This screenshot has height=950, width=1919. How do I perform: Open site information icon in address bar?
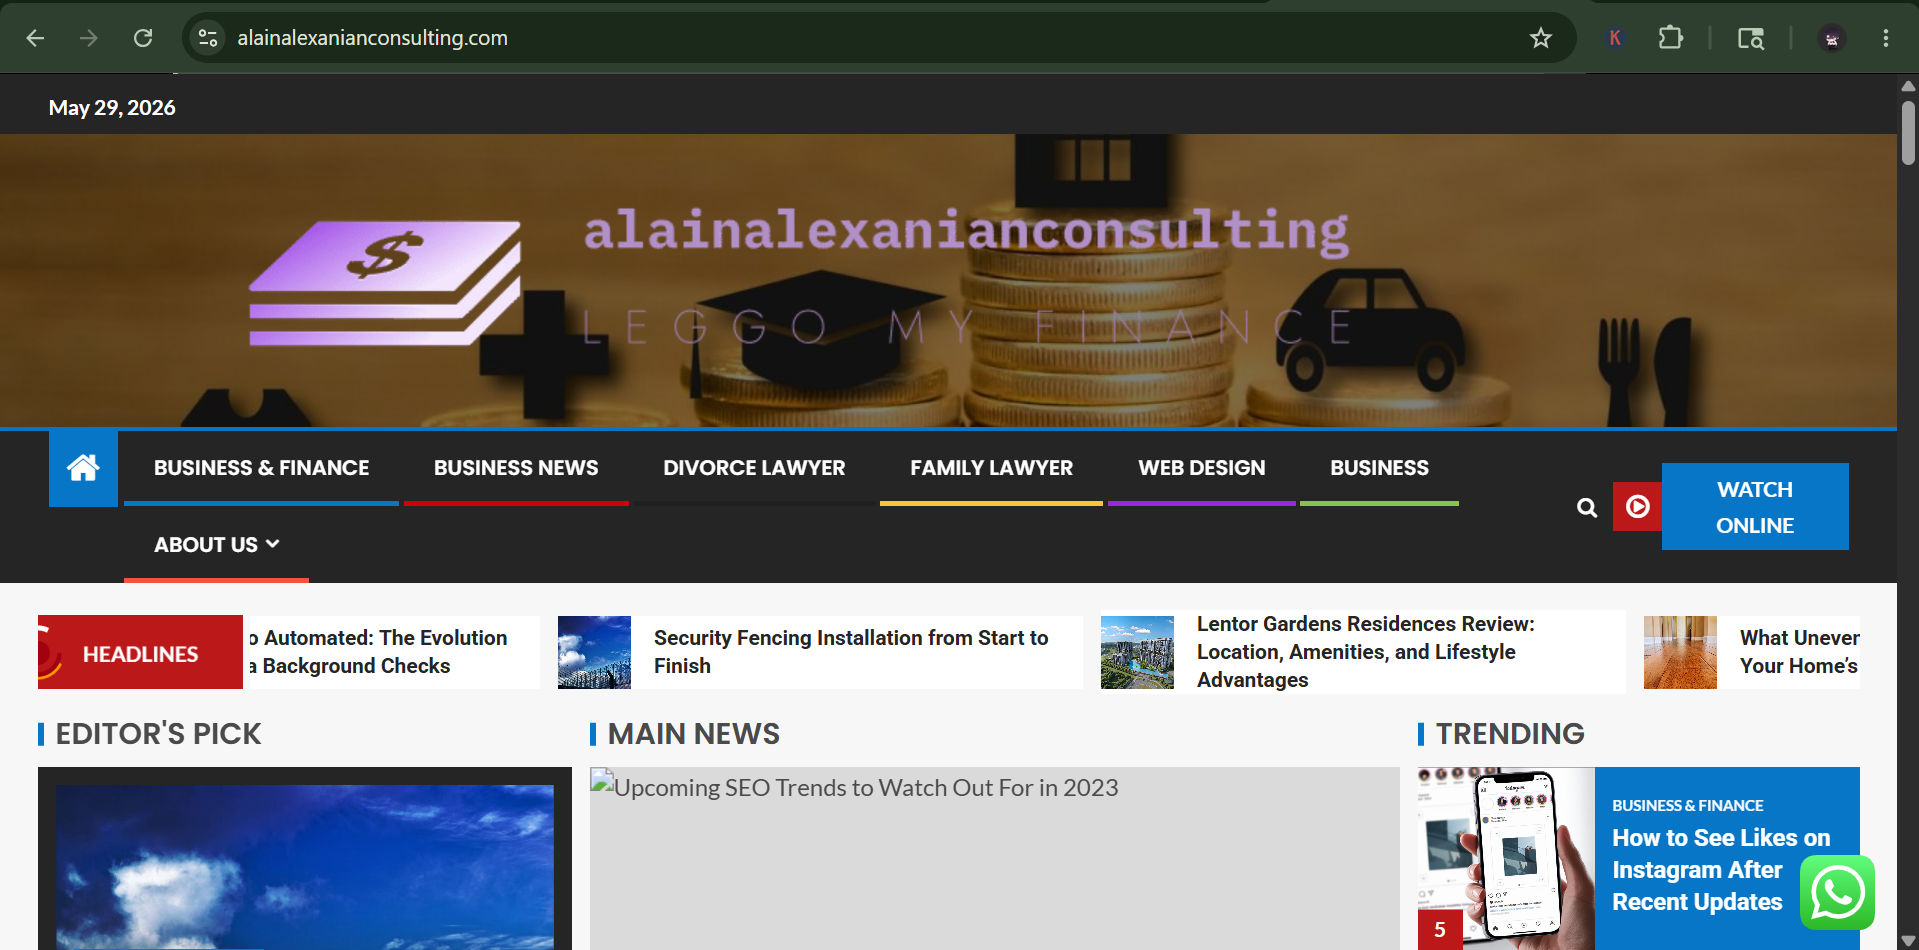pos(208,38)
